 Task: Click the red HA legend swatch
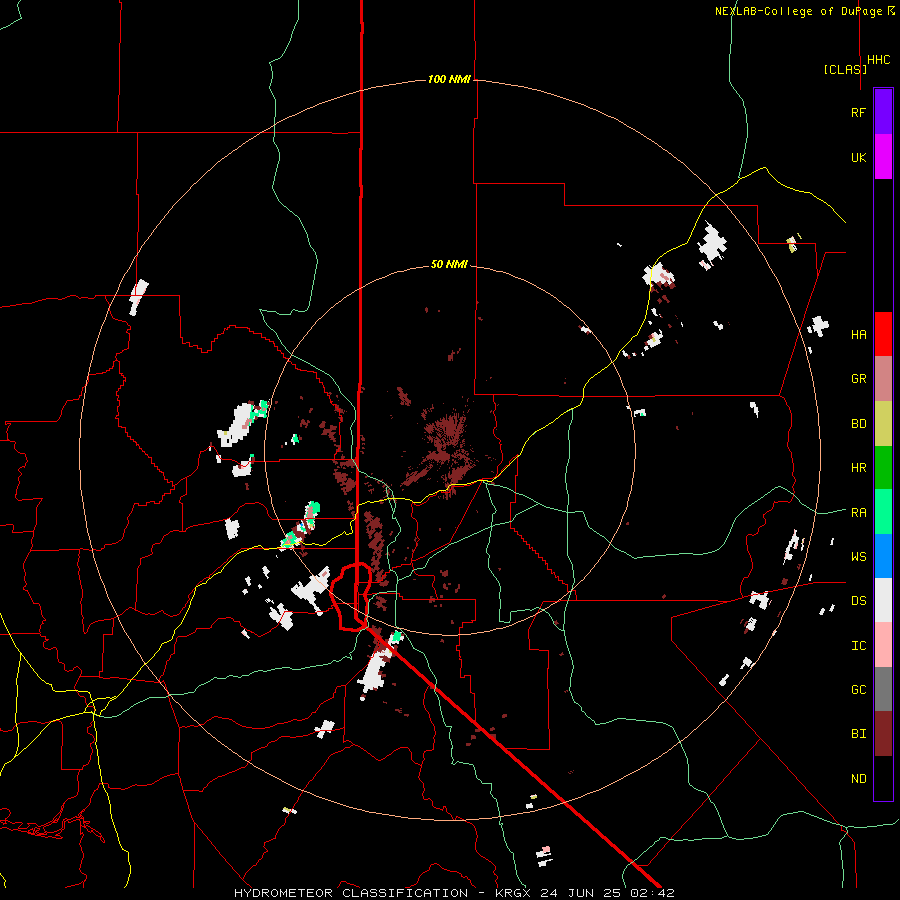point(883,334)
